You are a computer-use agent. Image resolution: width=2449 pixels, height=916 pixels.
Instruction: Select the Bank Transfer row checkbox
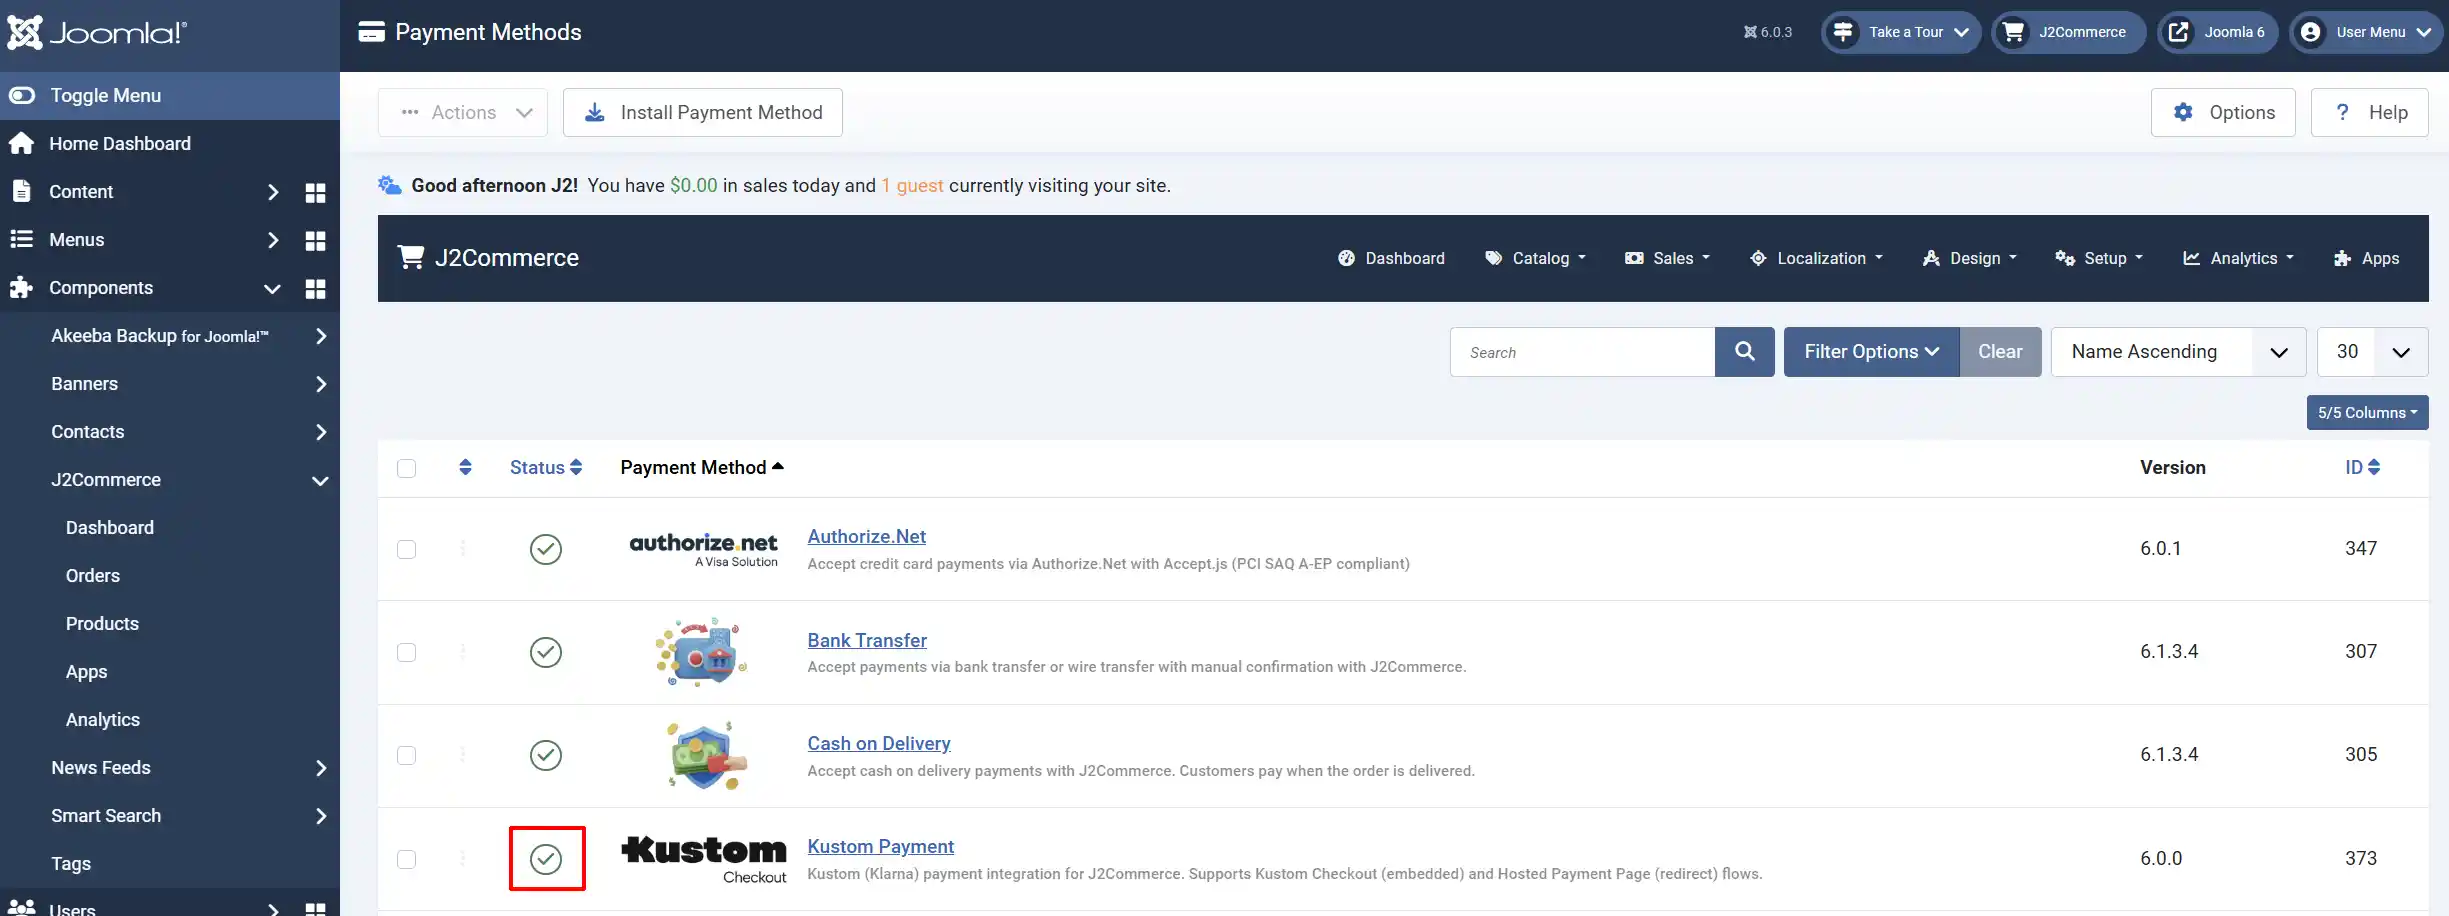point(406,652)
